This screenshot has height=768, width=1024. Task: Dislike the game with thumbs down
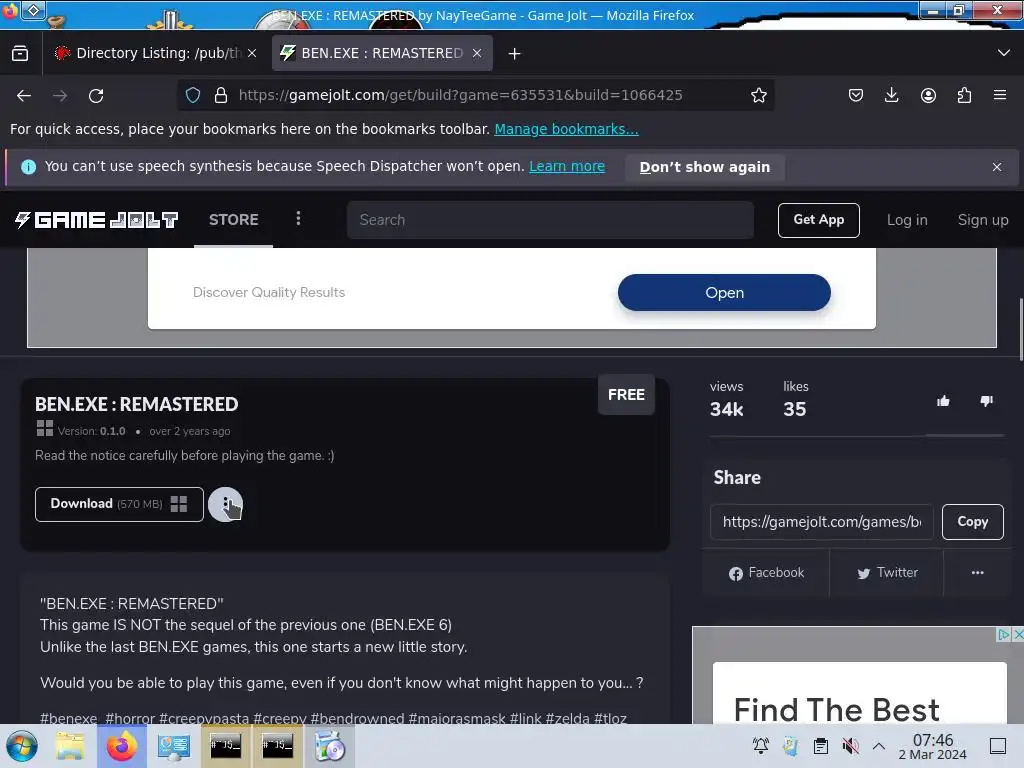click(987, 401)
